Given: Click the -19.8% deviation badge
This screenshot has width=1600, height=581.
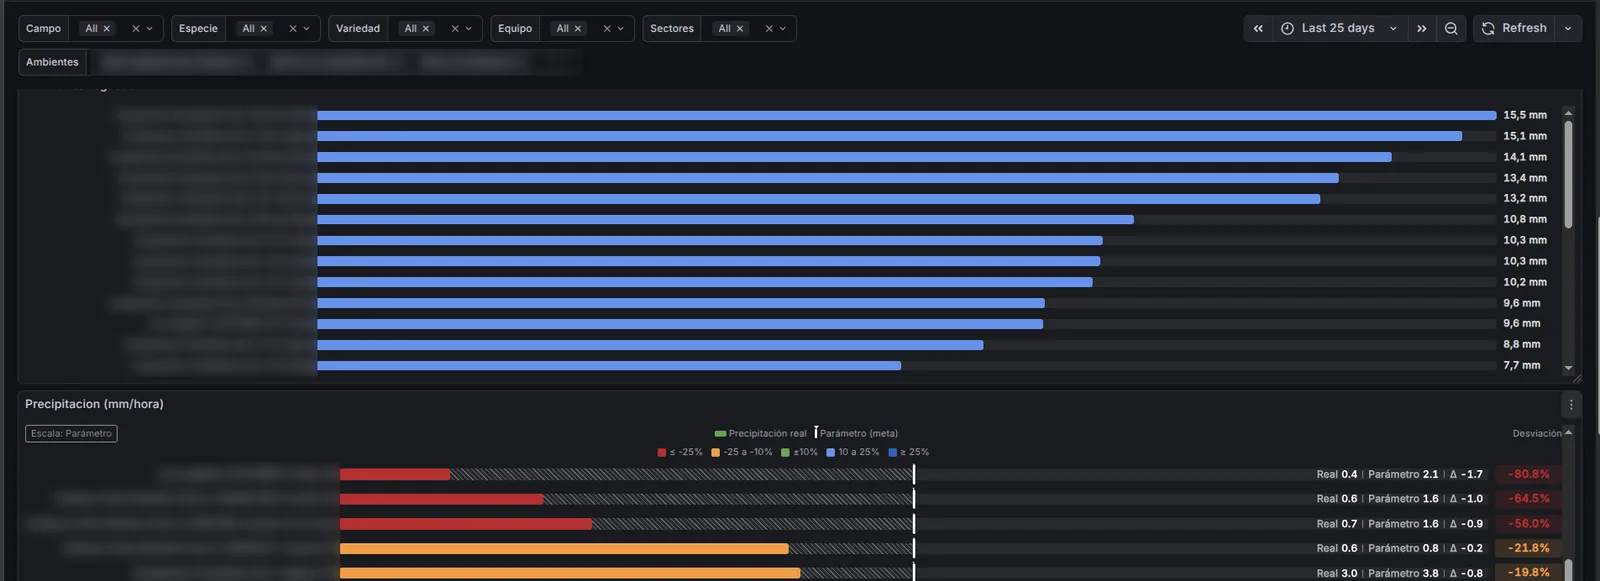Looking at the screenshot, I should click(x=1529, y=573).
